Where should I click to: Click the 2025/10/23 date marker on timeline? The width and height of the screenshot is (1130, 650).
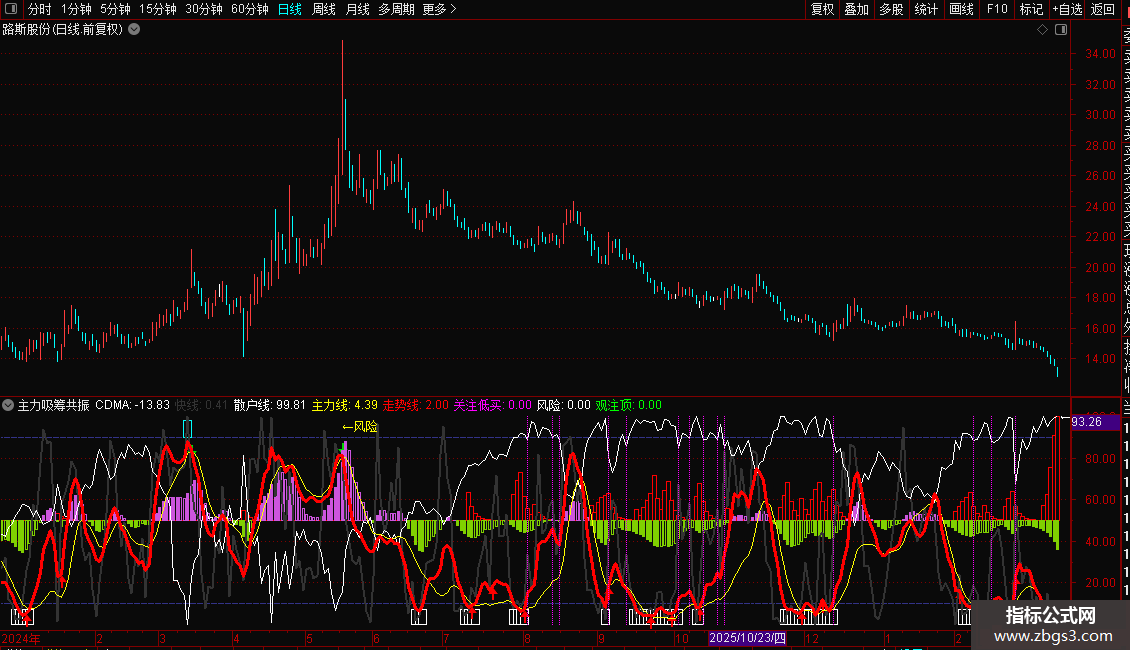pyautogui.click(x=747, y=638)
